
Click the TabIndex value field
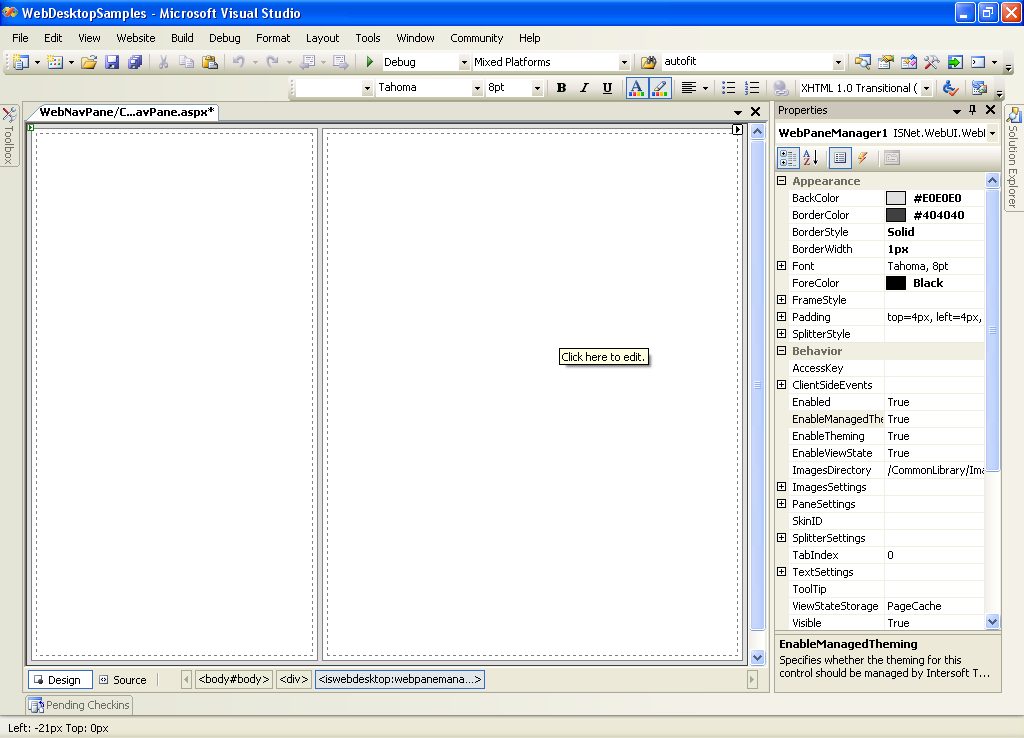(934, 555)
